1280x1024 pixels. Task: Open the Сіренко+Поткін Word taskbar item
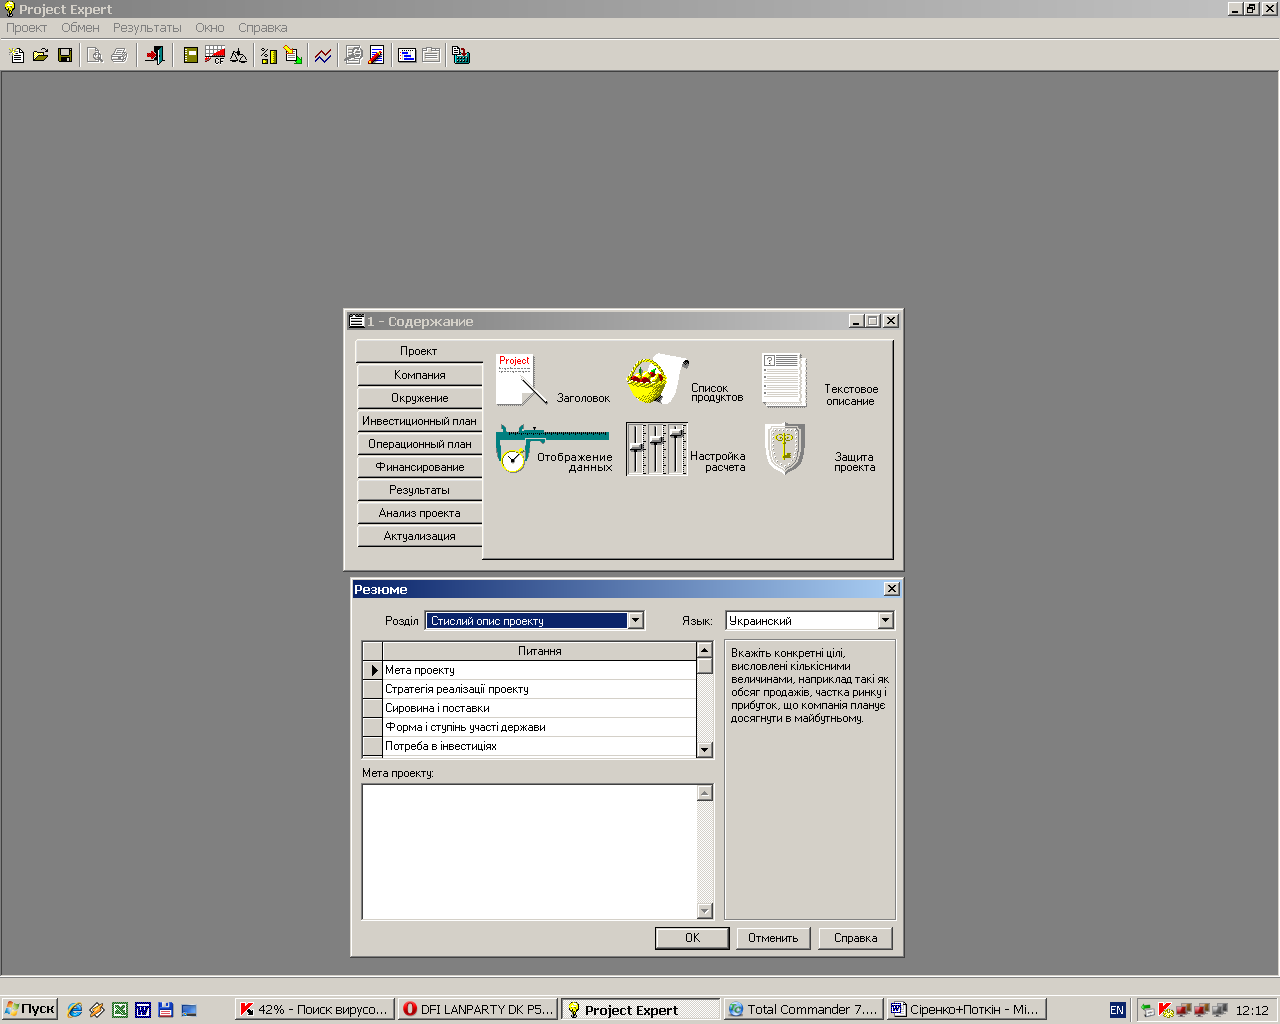(x=967, y=1010)
